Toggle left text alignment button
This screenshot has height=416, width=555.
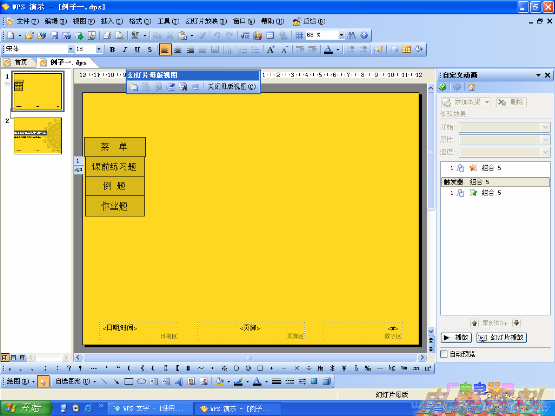click(x=165, y=50)
